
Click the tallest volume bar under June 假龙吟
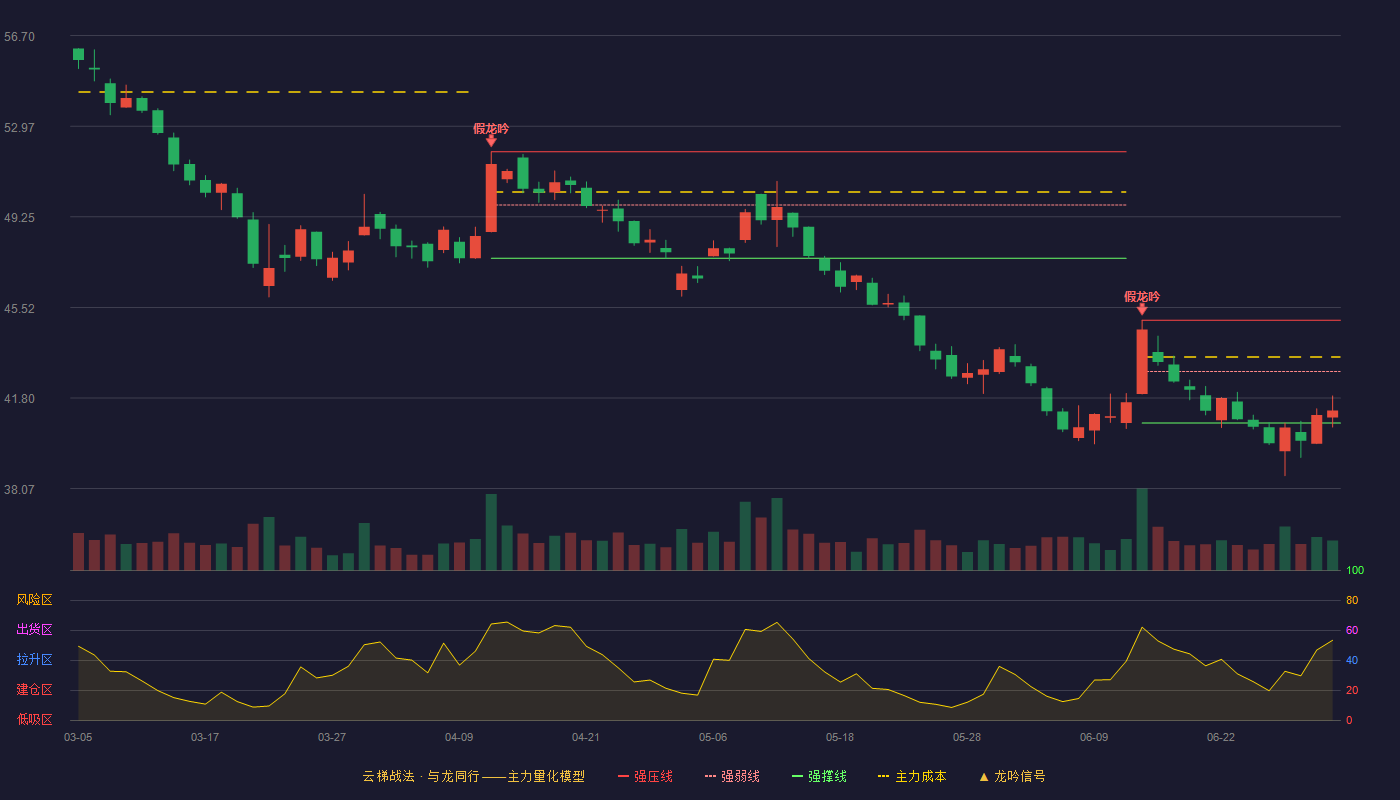pyautogui.click(x=1142, y=529)
